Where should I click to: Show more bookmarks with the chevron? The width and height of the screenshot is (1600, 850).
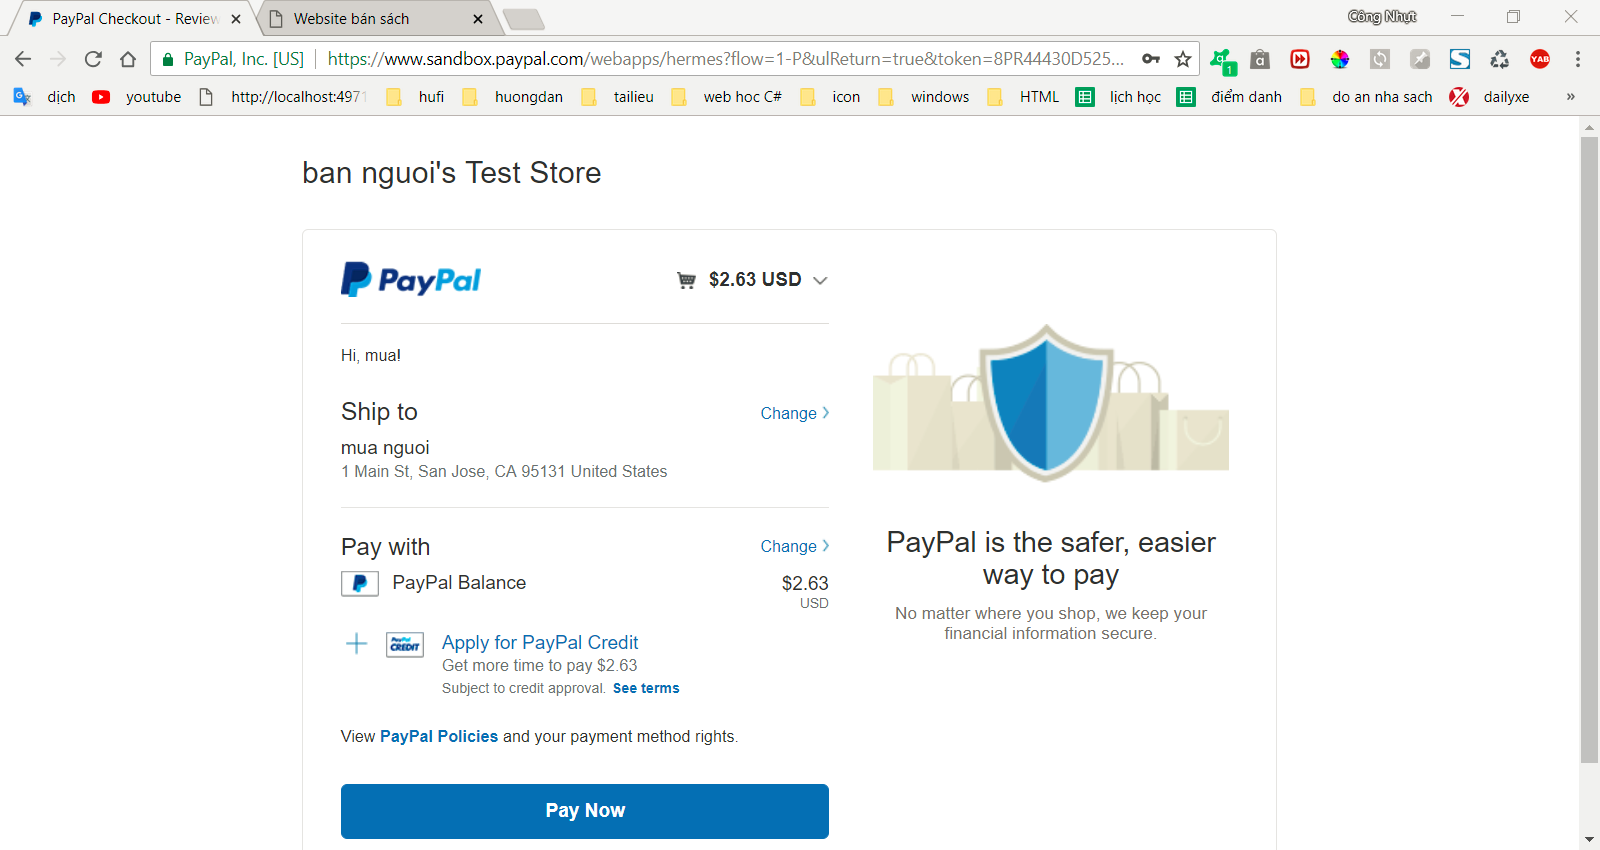tap(1570, 97)
